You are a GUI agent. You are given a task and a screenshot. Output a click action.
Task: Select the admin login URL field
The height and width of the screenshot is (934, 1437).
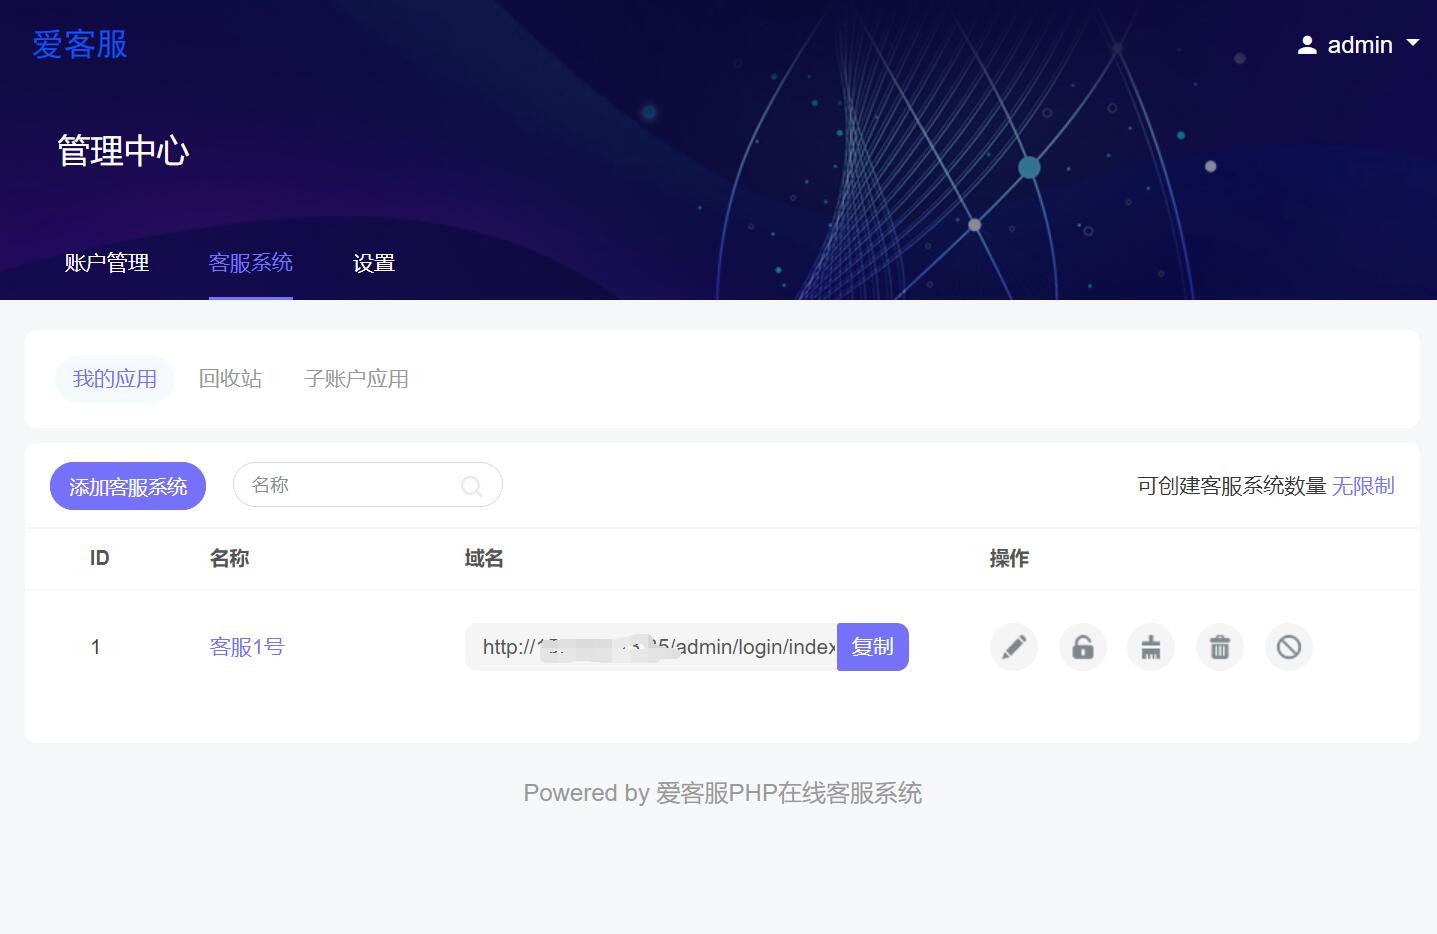(x=650, y=647)
